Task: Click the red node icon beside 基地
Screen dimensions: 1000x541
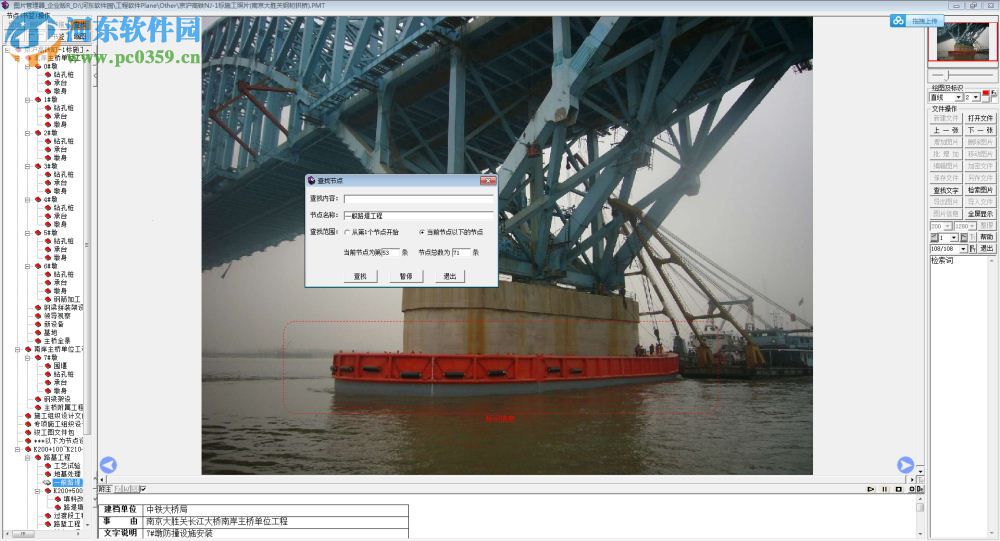Action: tap(38, 332)
